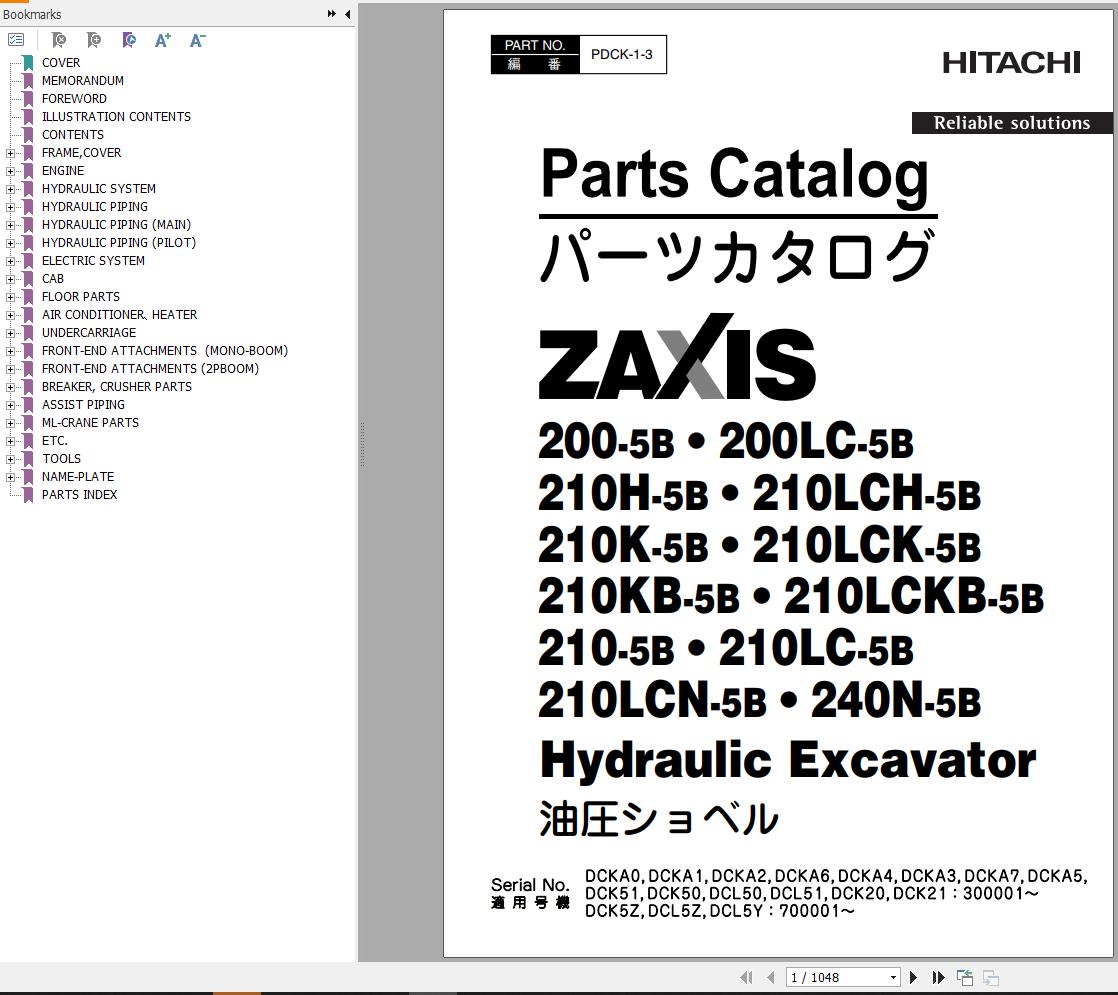Click the PDCK-1-3 part number text
Screen dimensions: 1118x995
coord(622,54)
